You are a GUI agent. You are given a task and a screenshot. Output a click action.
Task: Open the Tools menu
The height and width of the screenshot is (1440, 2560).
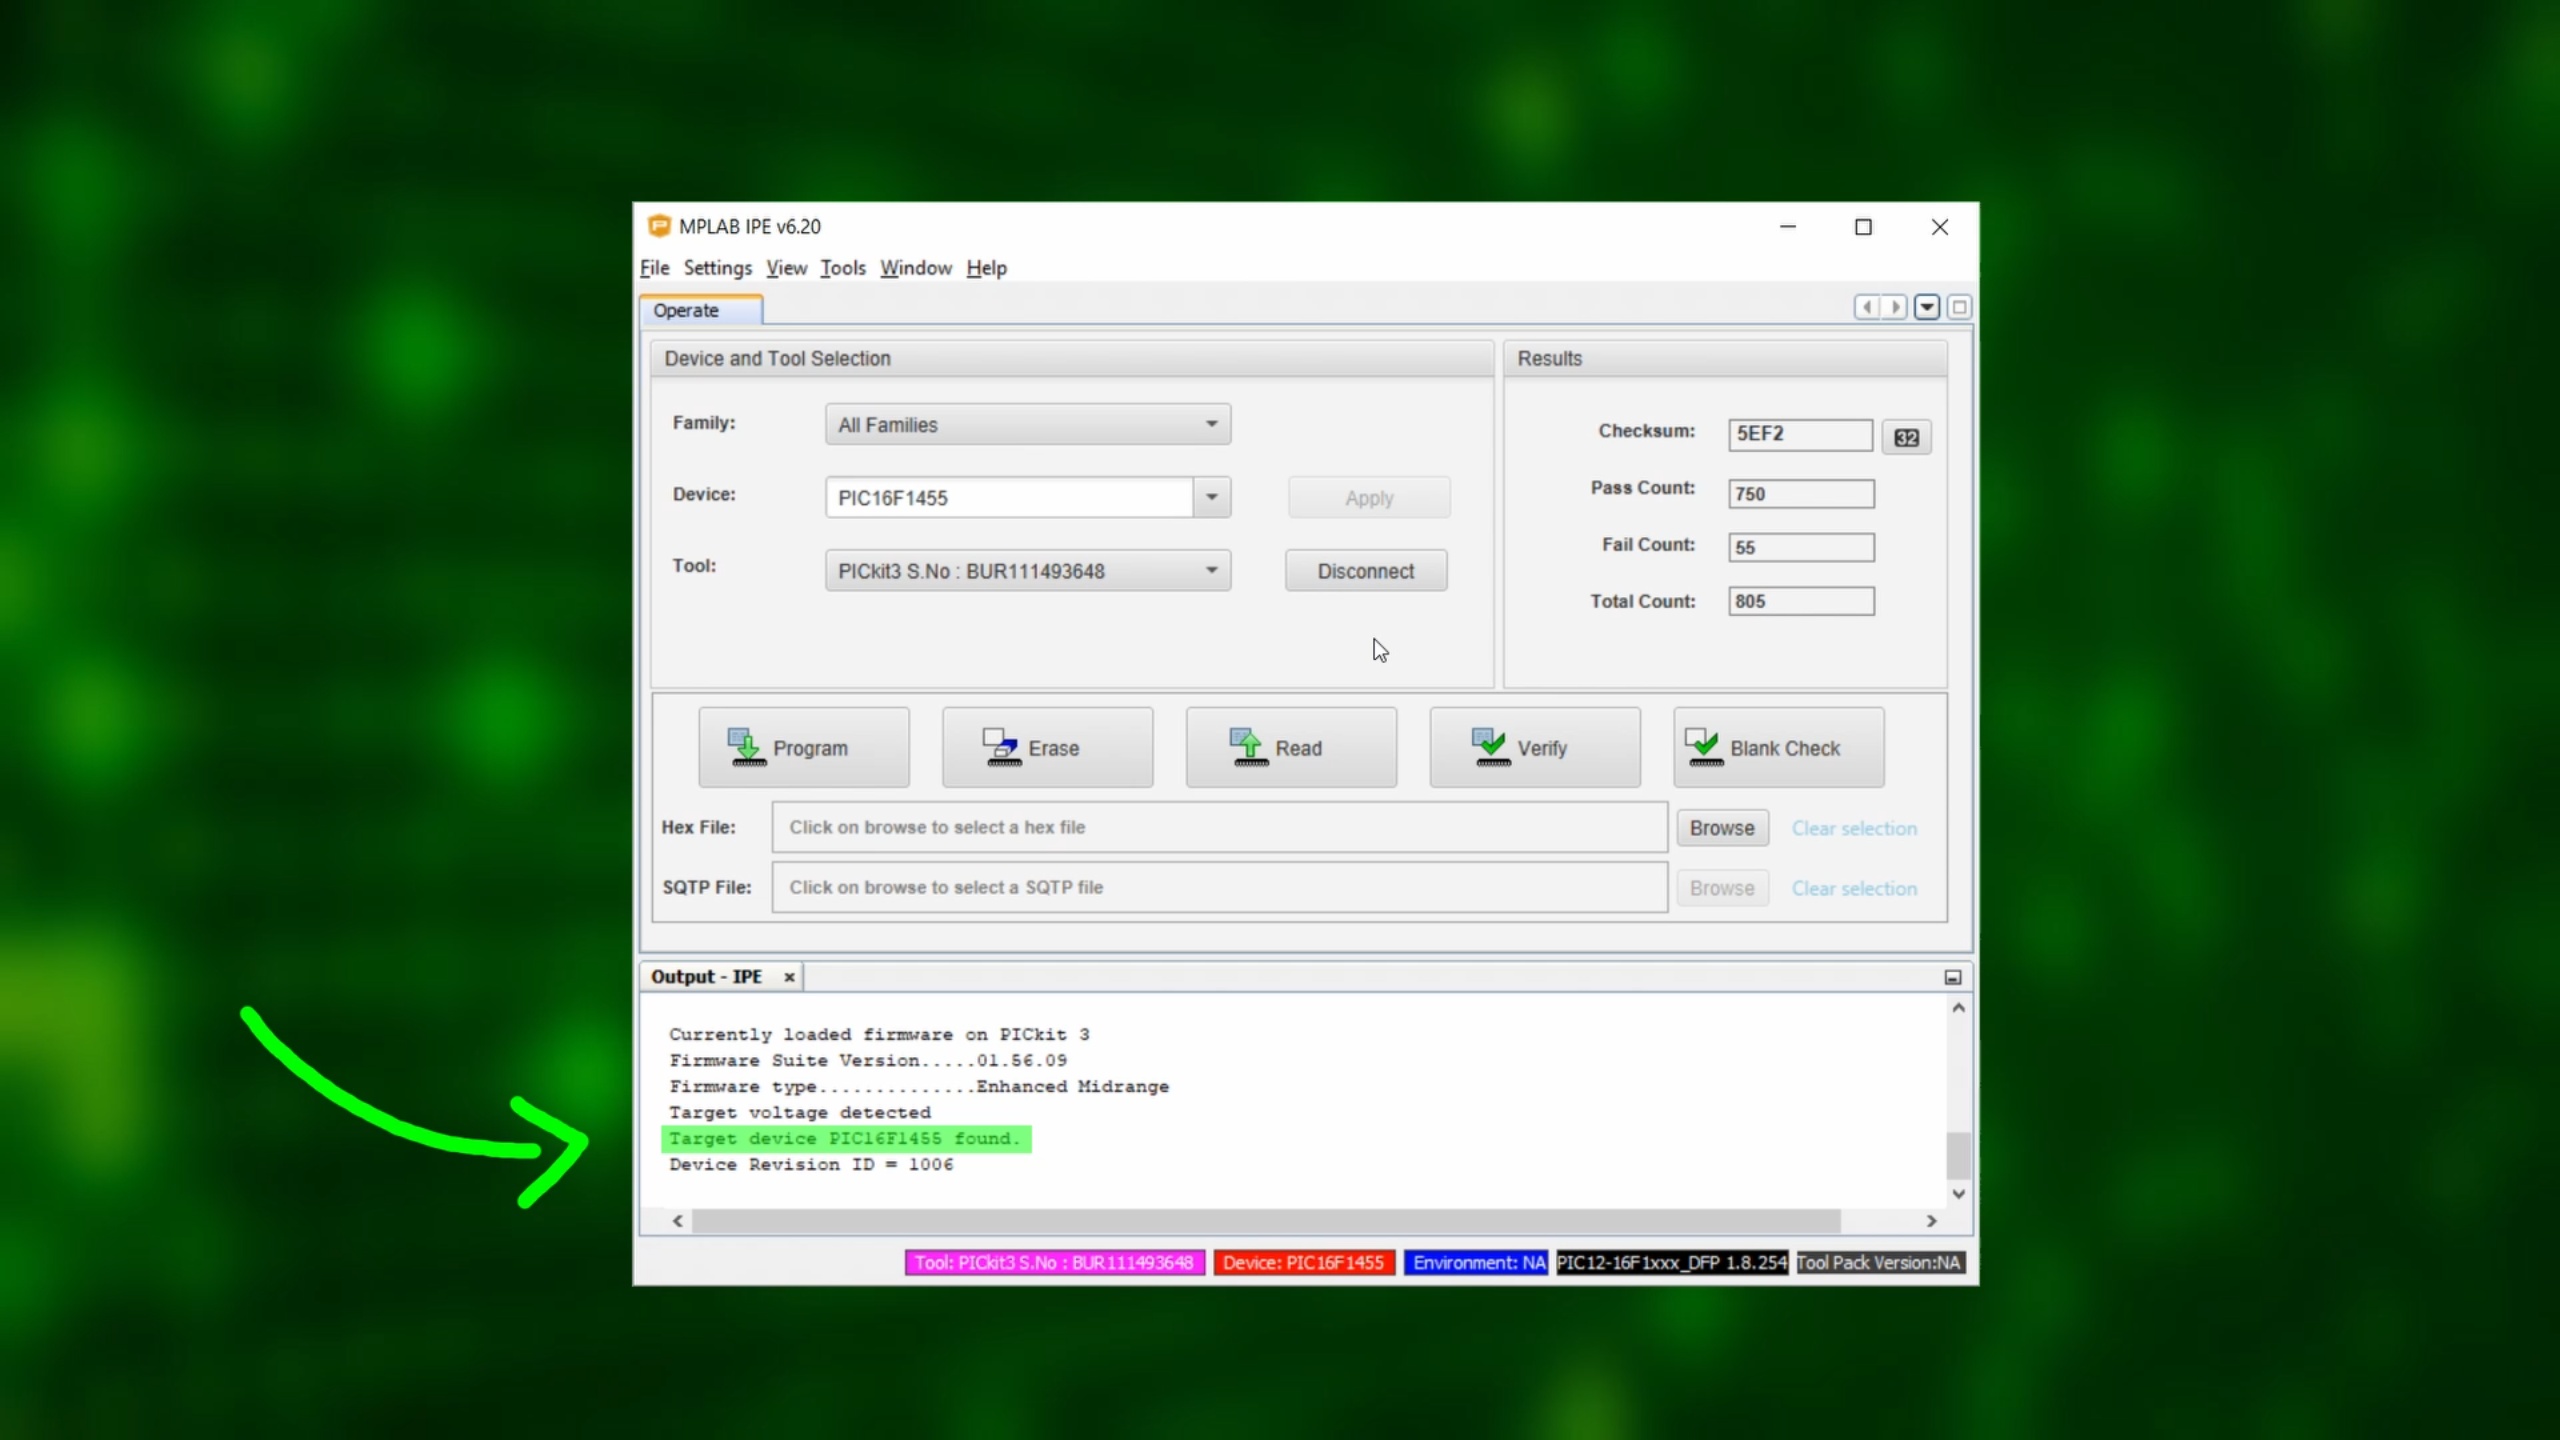(842, 268)
